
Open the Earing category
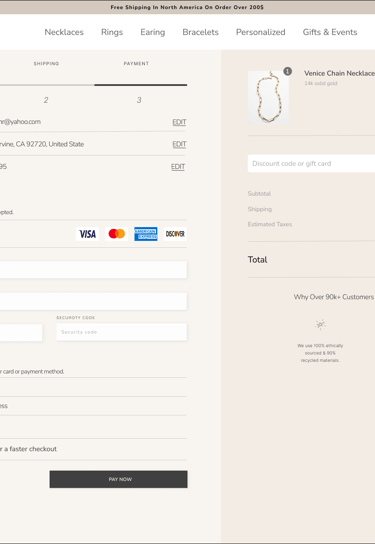[153, 32]
